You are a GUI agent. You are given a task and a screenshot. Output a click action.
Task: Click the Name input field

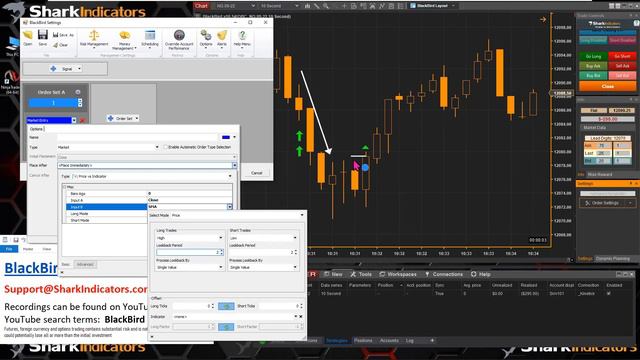138,137
